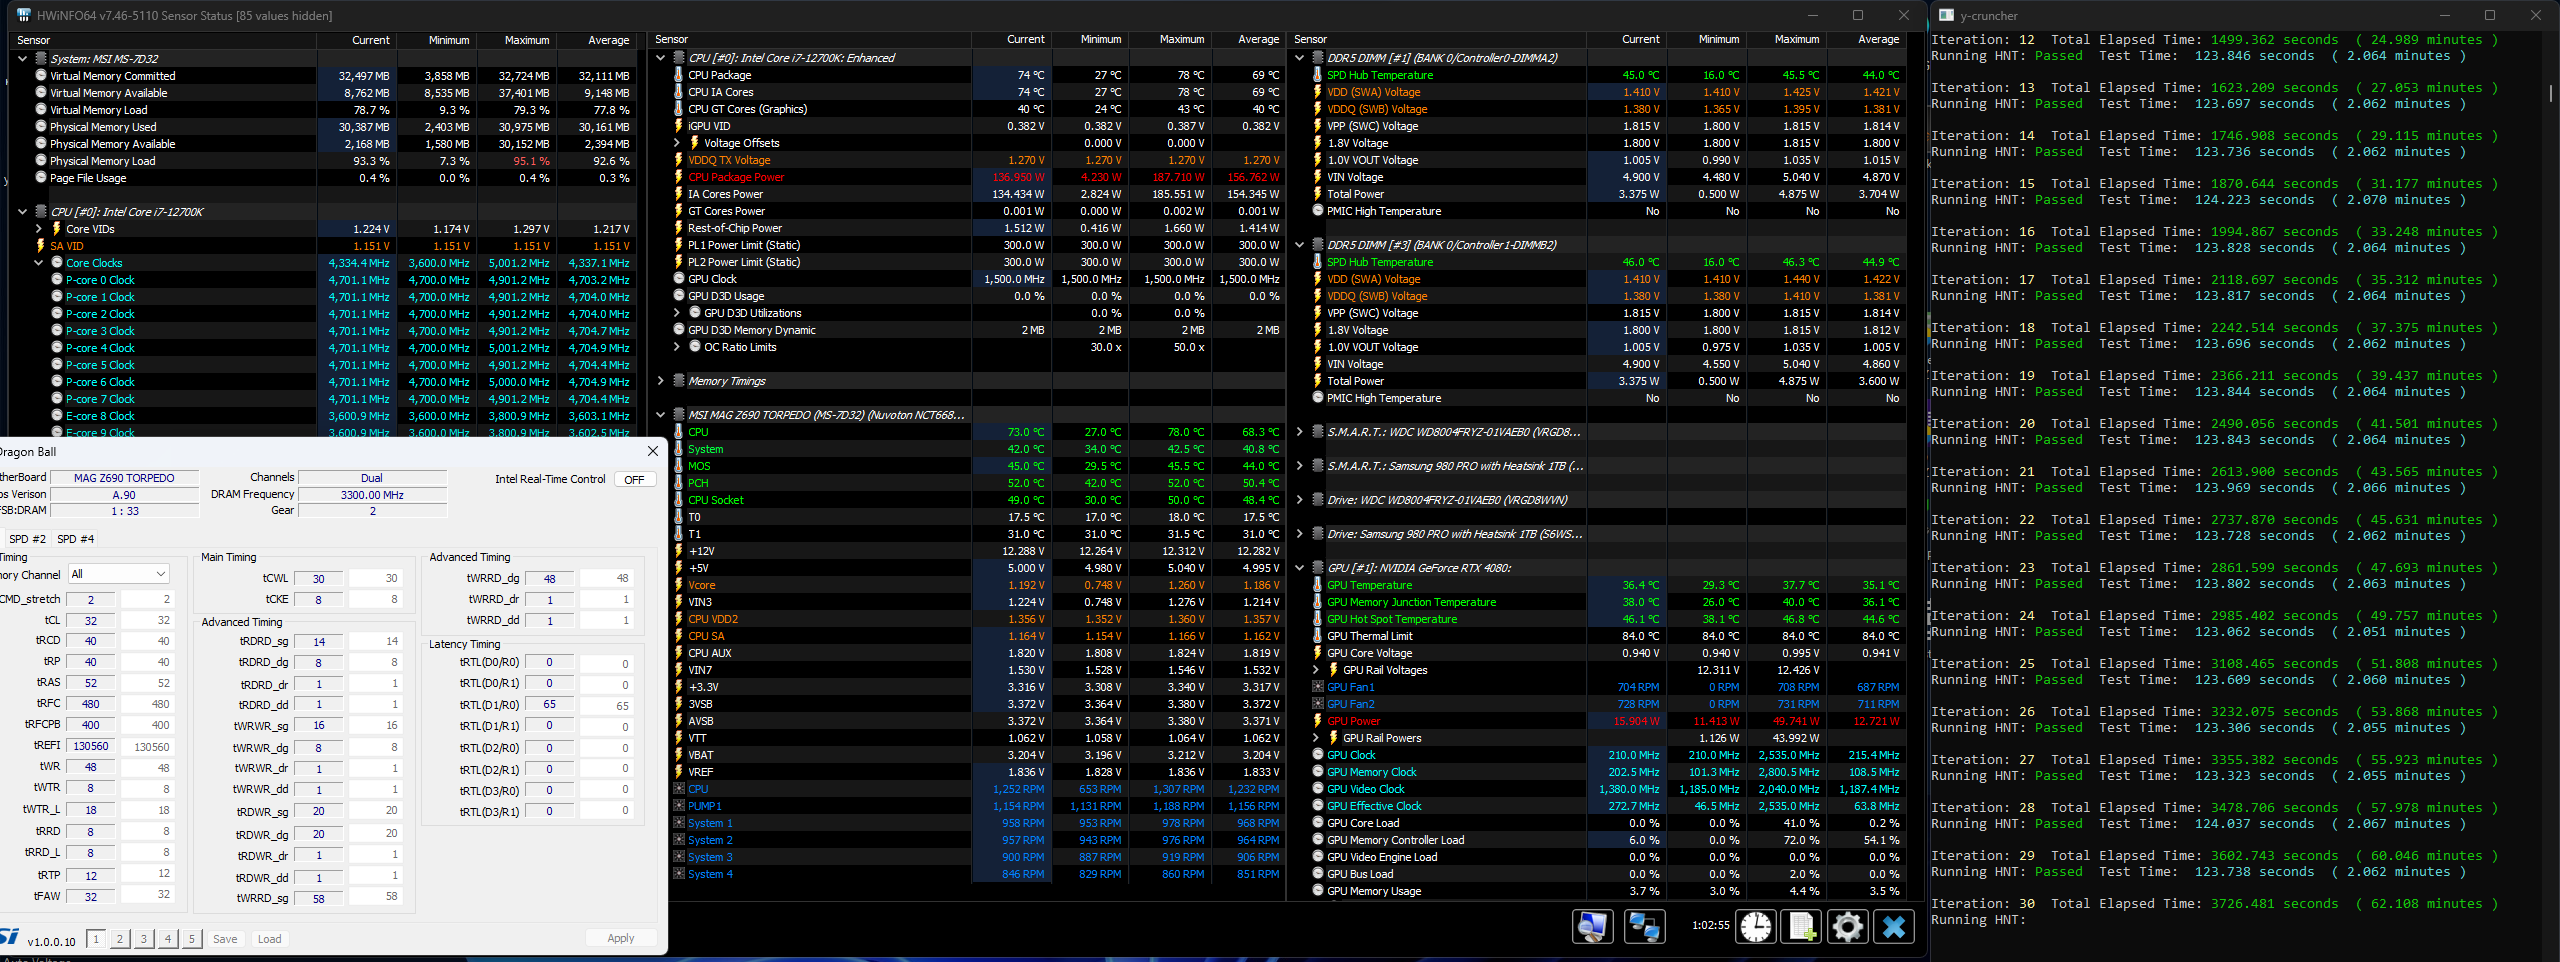Click the Current column header in first sensor panel

tap(357, 40)
